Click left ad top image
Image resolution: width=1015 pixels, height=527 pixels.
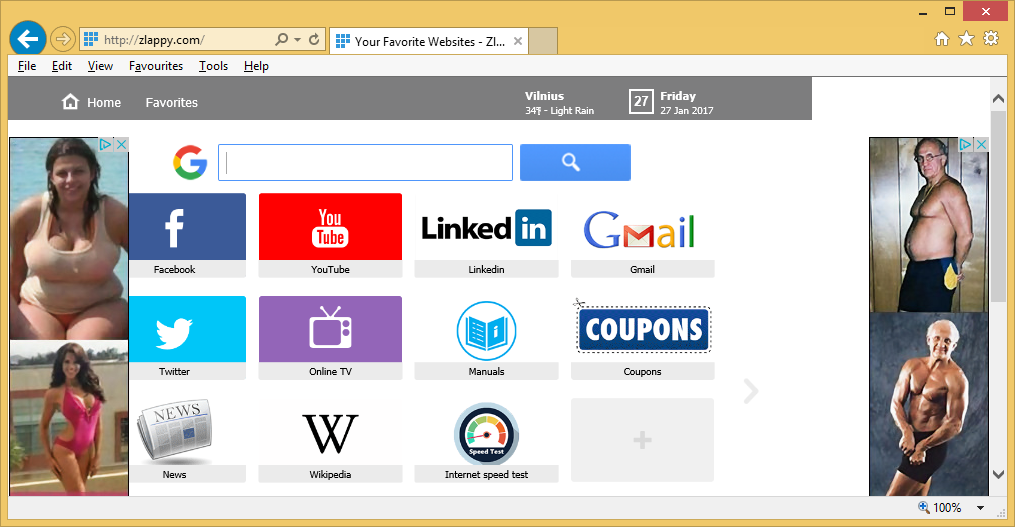(x=69, y=238)
